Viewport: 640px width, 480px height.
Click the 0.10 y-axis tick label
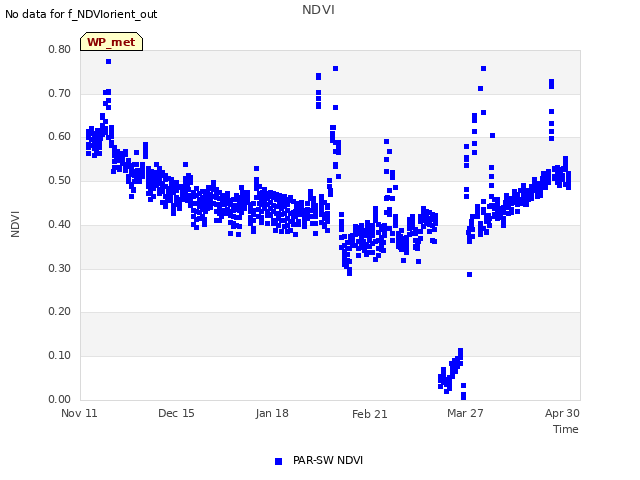tap(60, 356)
